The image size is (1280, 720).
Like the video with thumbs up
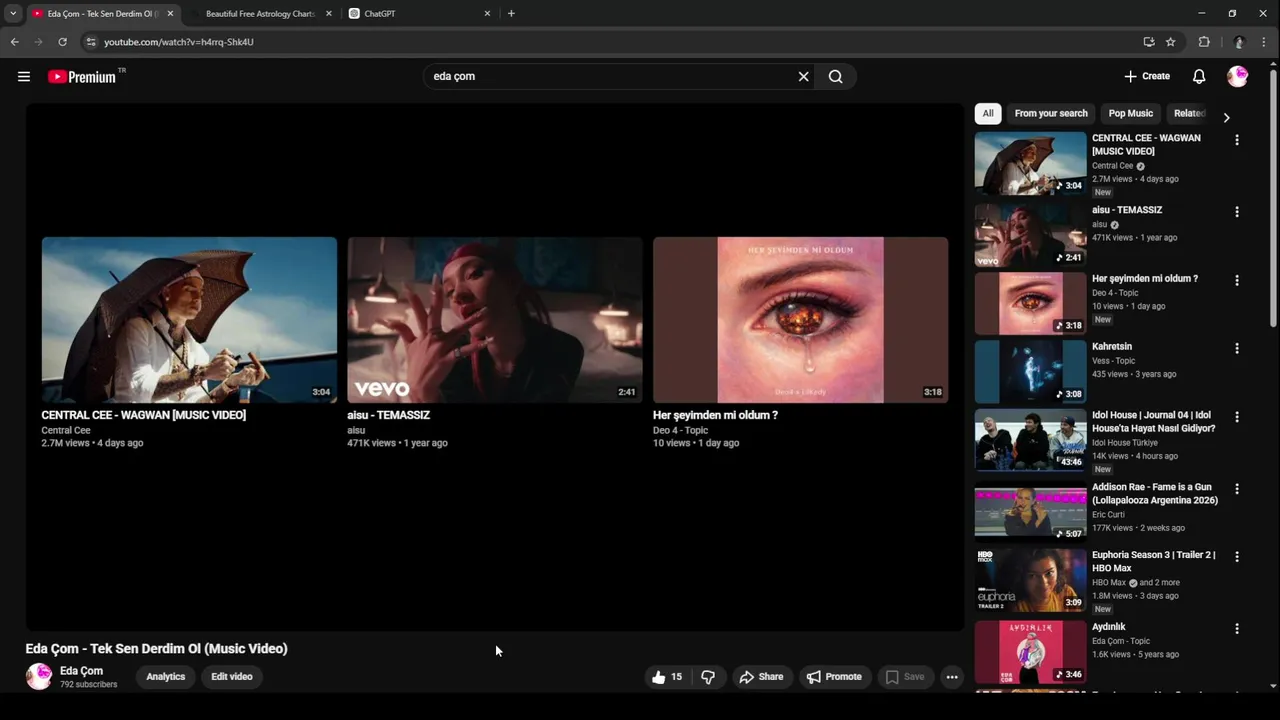click(667, 677)
